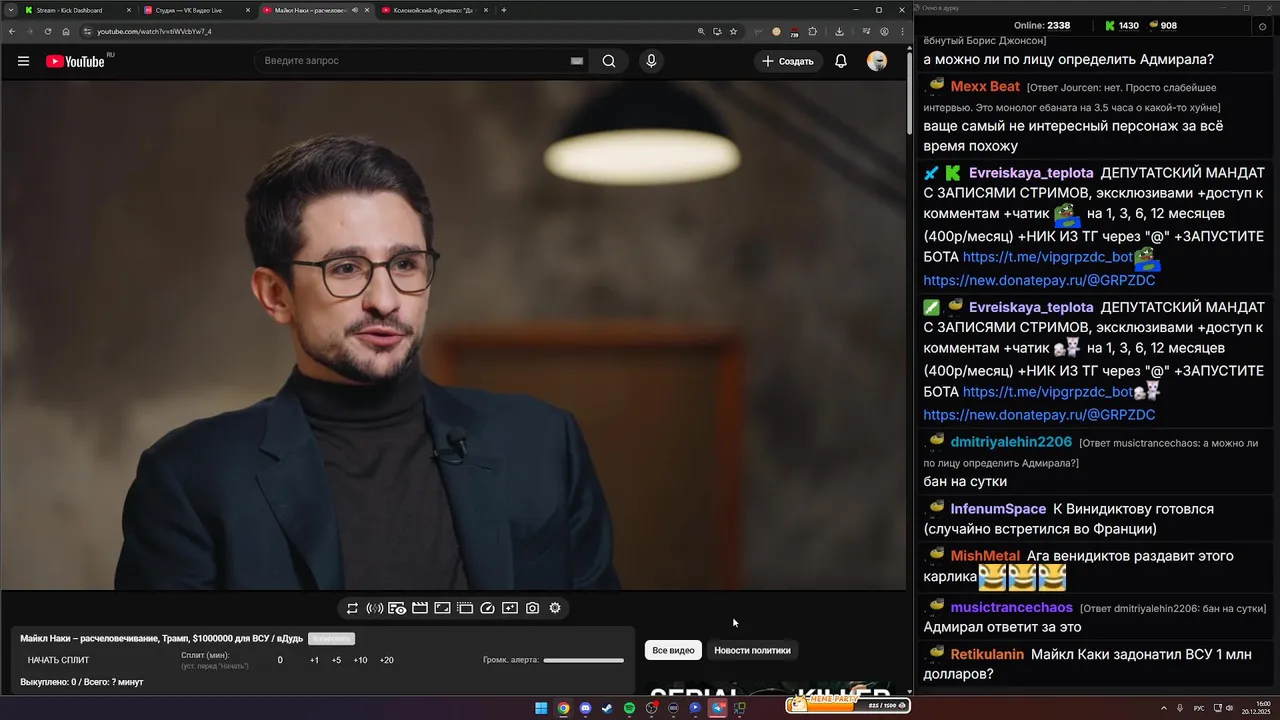Open Windows Start menu
Image resolution: width=1280 pixels, height=720 pixels.
tap(541, 708)
